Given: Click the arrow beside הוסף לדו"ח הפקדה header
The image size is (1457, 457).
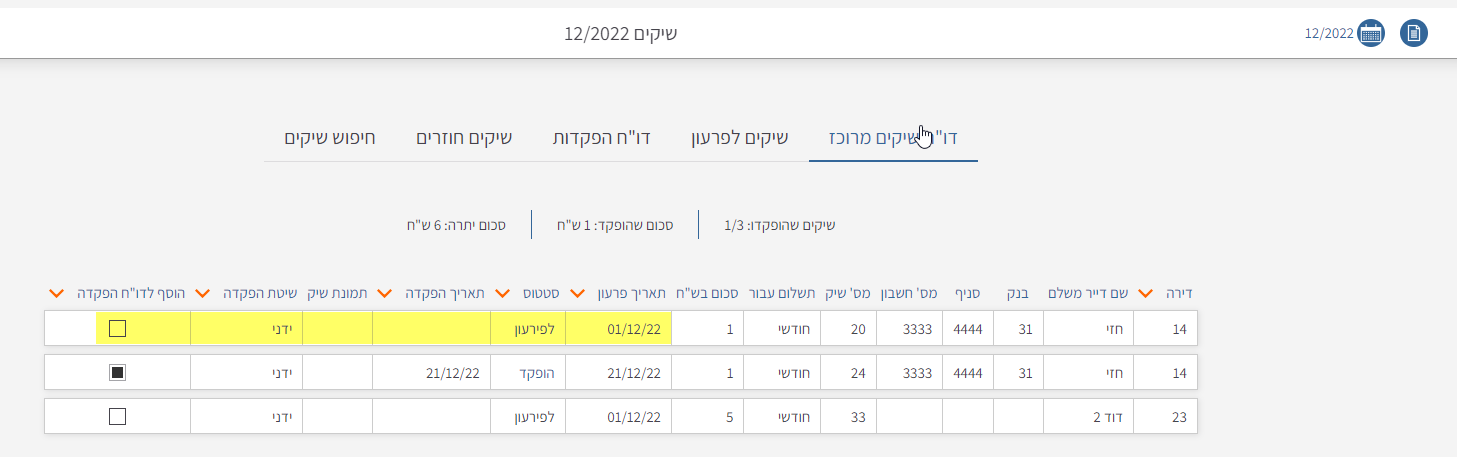Looking at the screenshot, I should (56, 293).
